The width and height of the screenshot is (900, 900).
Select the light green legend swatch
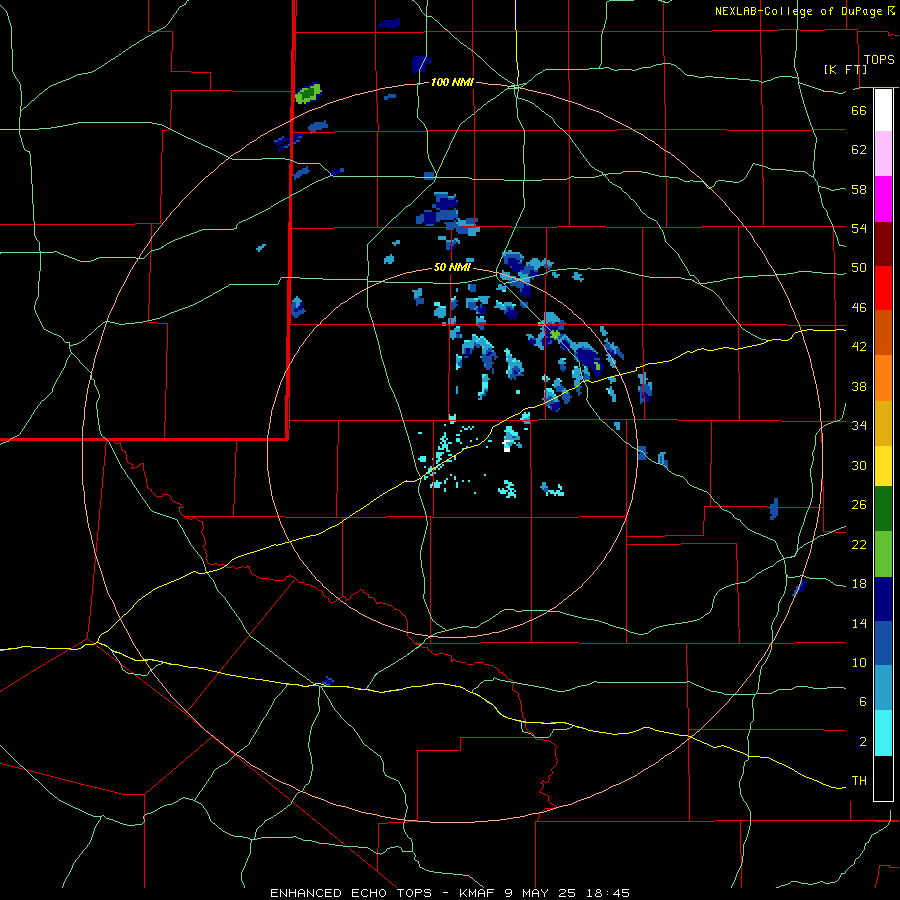[883, 554]
